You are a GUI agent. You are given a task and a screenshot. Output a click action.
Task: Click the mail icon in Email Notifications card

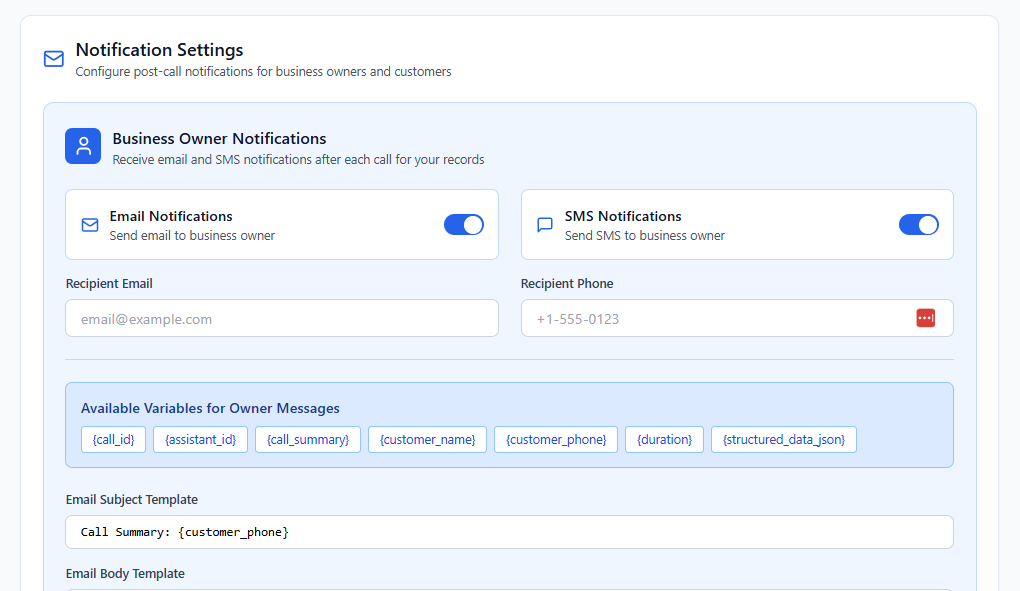click(89, 225)
